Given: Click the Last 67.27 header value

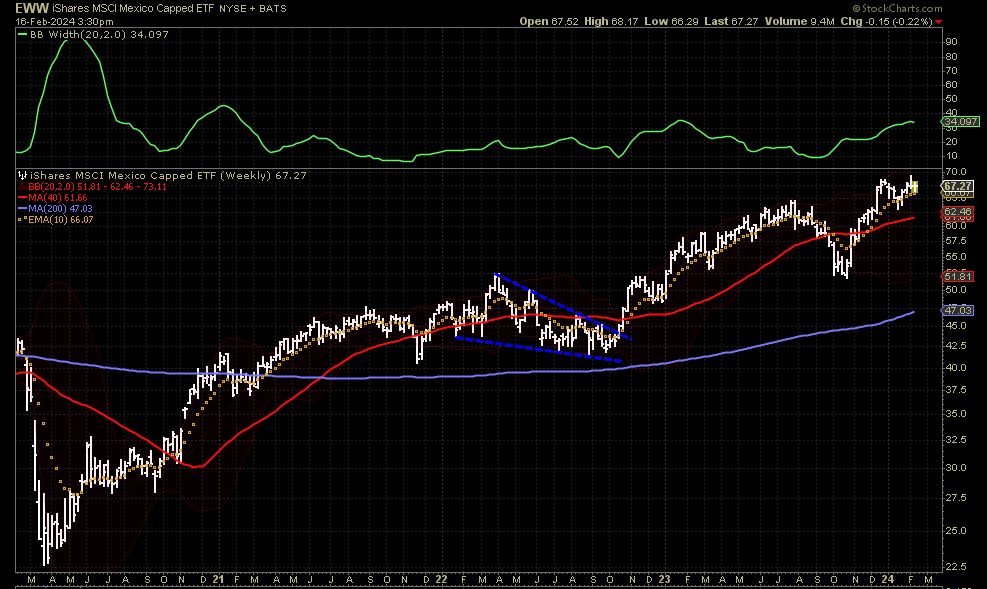Looking at the screenshot, I should tap(731, 21).
